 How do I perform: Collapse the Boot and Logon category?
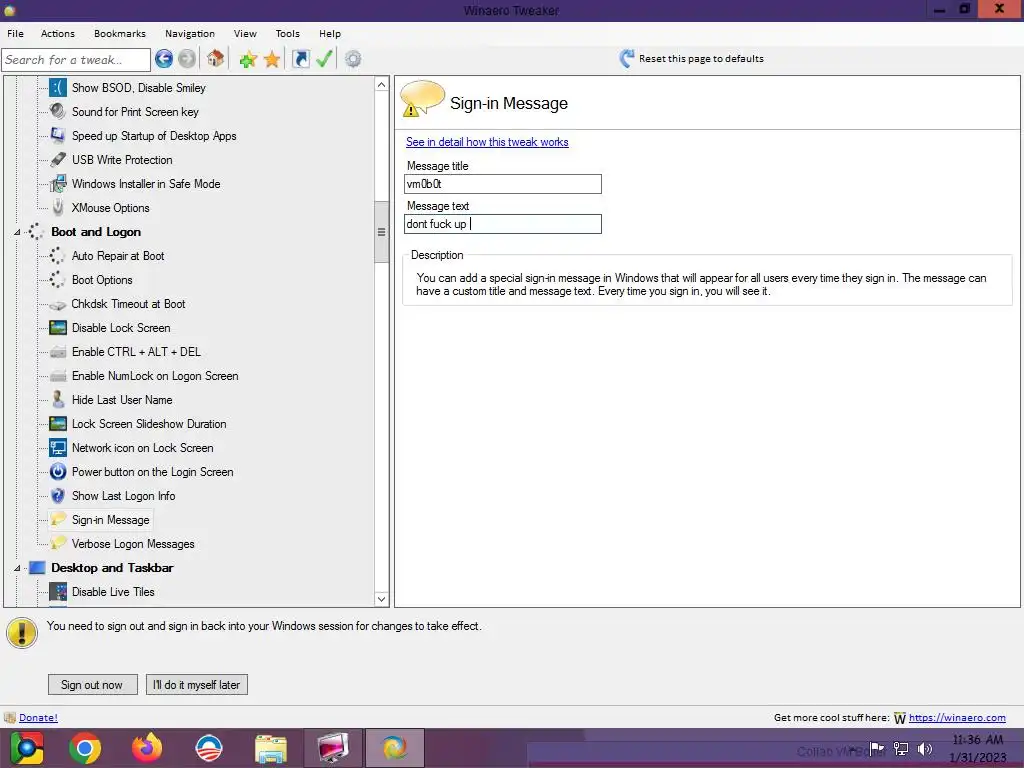tap(18, 232)
